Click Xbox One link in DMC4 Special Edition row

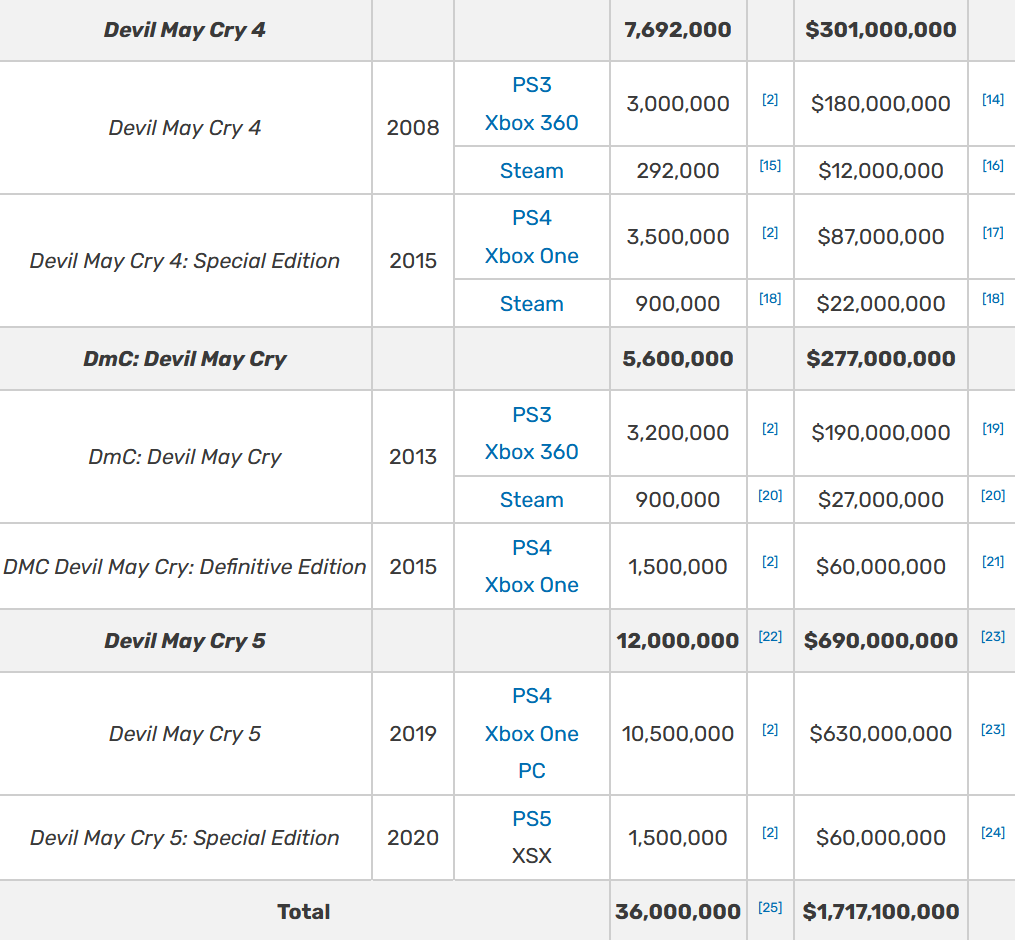[x=531, y=256]
